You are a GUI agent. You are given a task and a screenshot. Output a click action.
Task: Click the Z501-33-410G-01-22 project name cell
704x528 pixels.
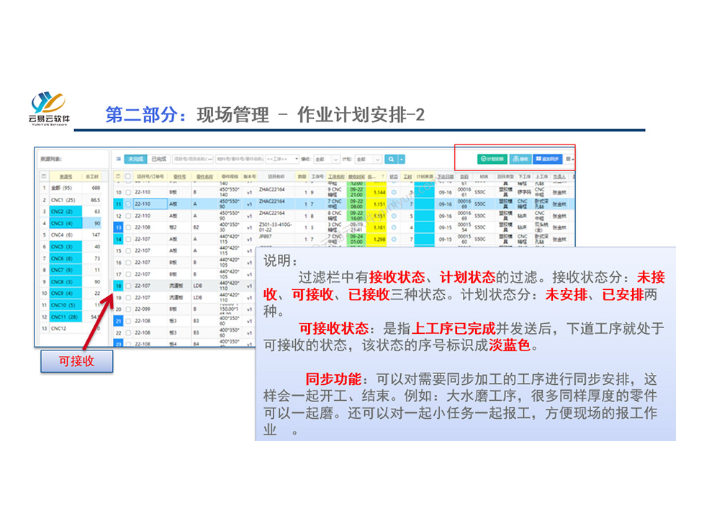pos(275,227)
